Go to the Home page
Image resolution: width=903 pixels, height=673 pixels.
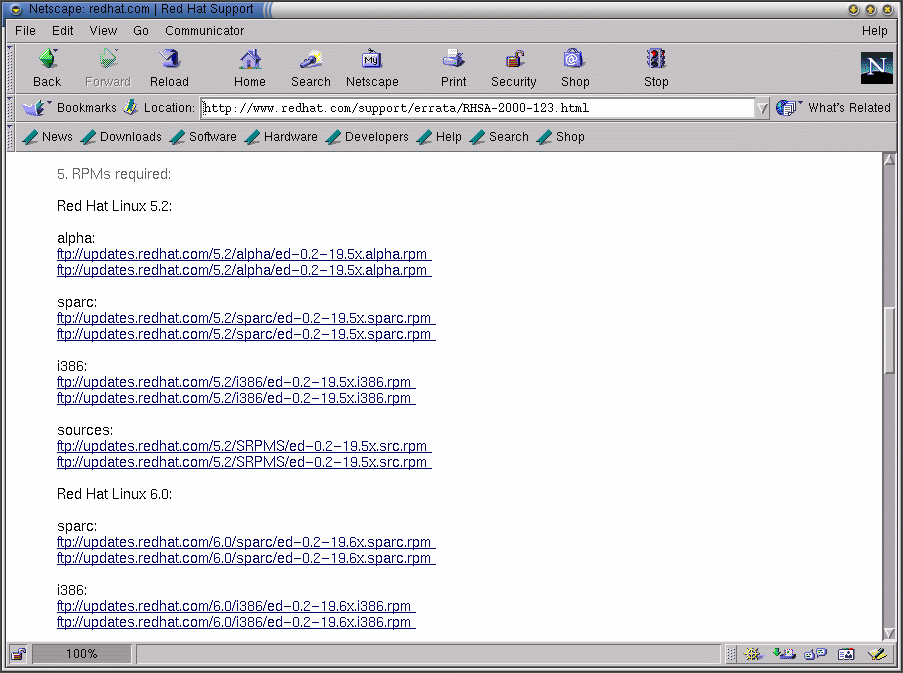point(250,68)
